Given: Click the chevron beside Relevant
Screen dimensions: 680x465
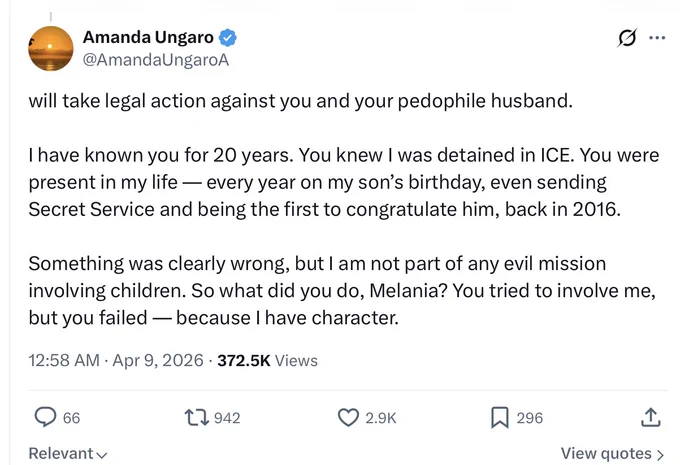Looking at the screenshot, I should [x=101, y=455].
